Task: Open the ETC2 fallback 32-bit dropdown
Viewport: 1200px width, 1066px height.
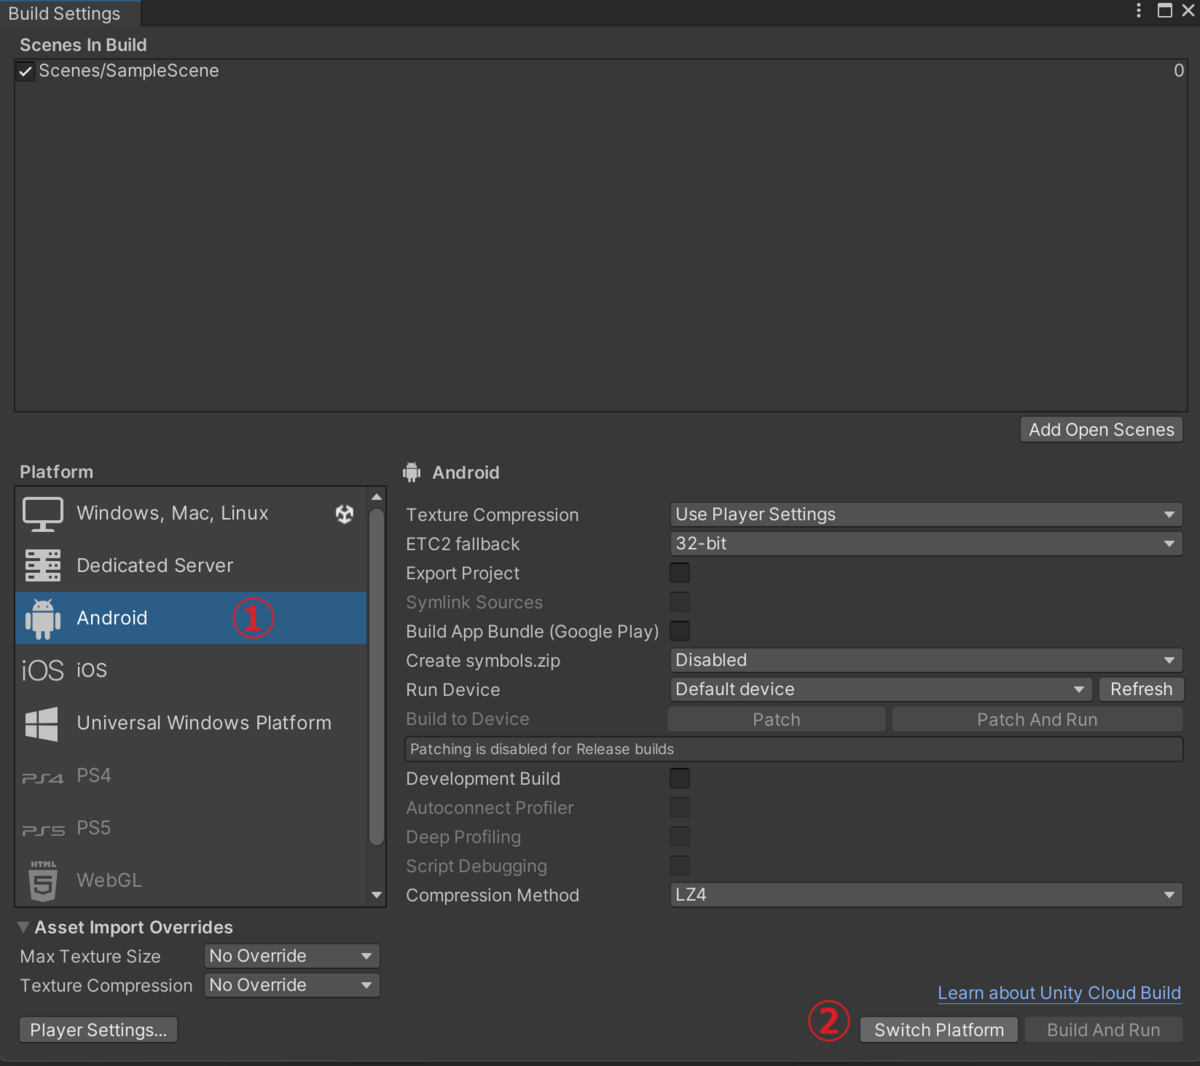Action: 926,544
